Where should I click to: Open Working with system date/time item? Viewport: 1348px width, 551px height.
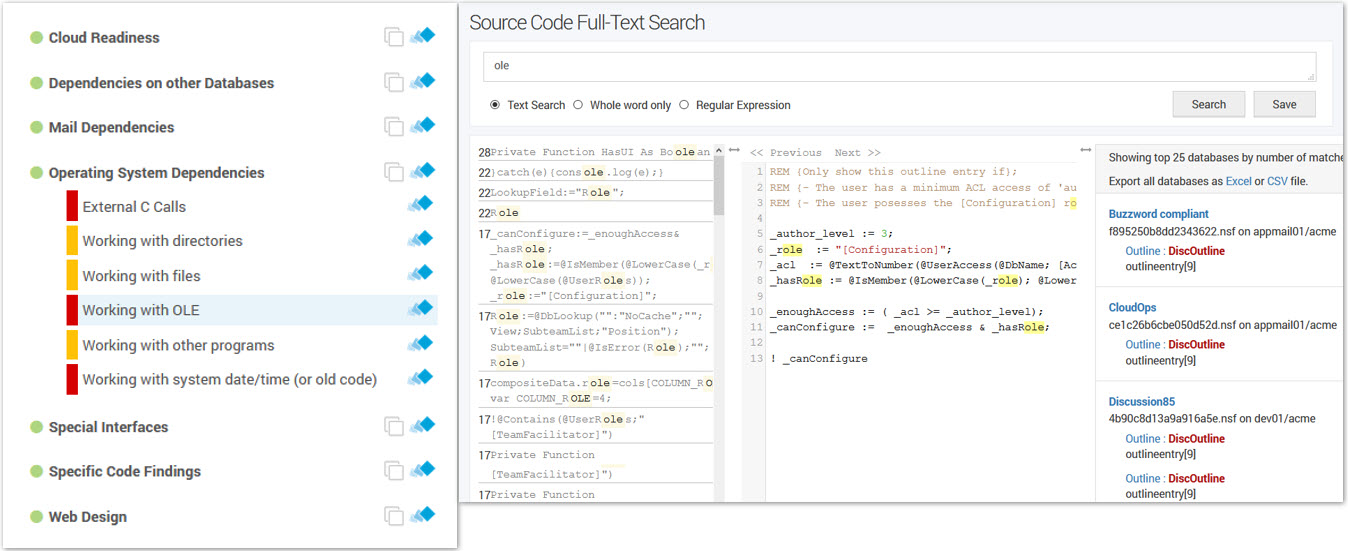tap(229, 379)
